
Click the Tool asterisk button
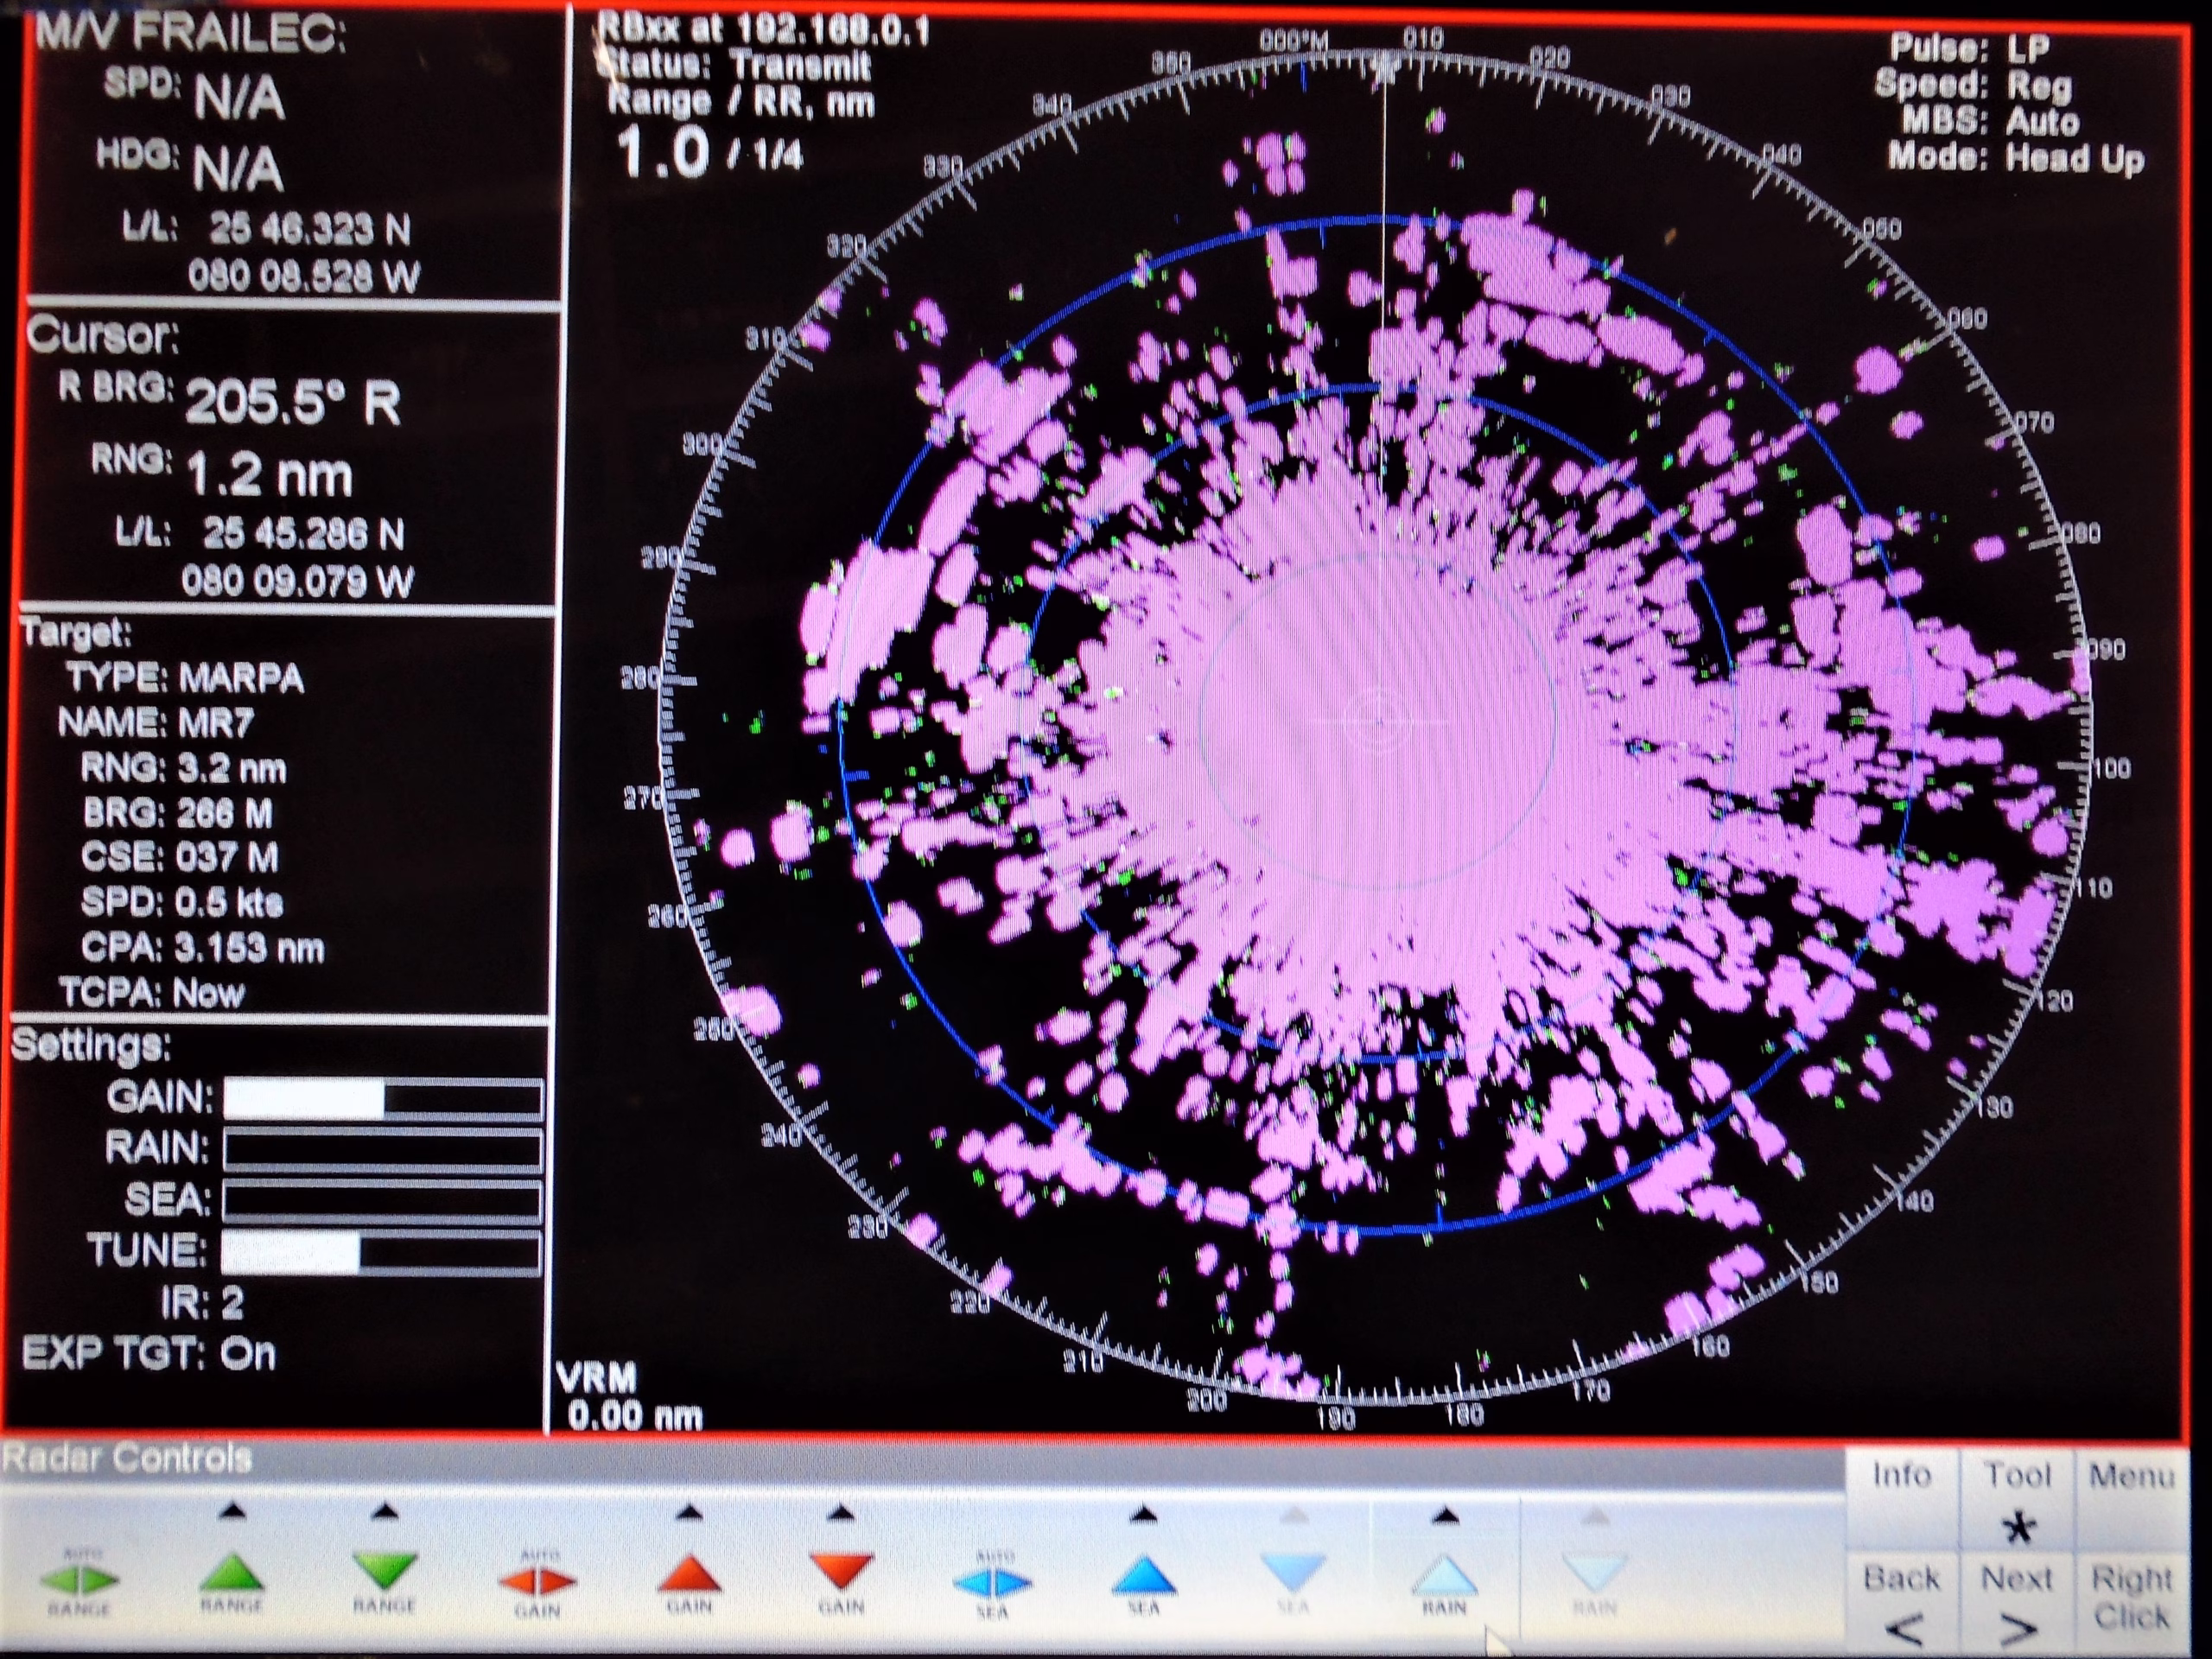coord(2017,1498)
